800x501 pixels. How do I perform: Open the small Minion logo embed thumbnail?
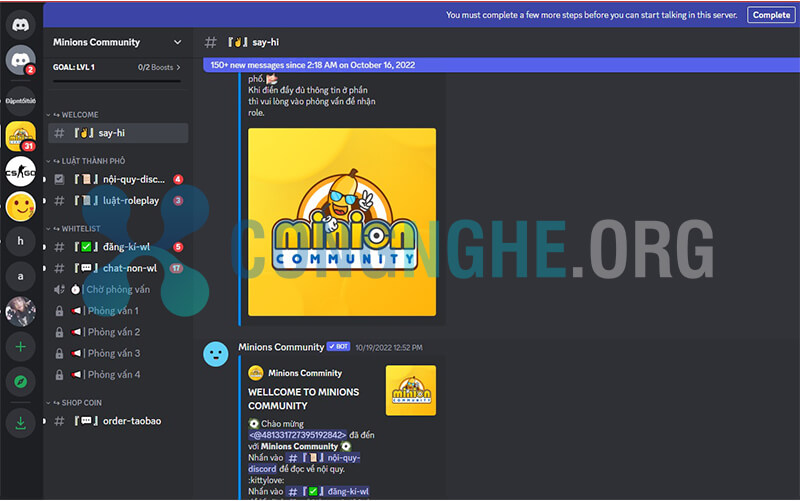click(411, 390)
